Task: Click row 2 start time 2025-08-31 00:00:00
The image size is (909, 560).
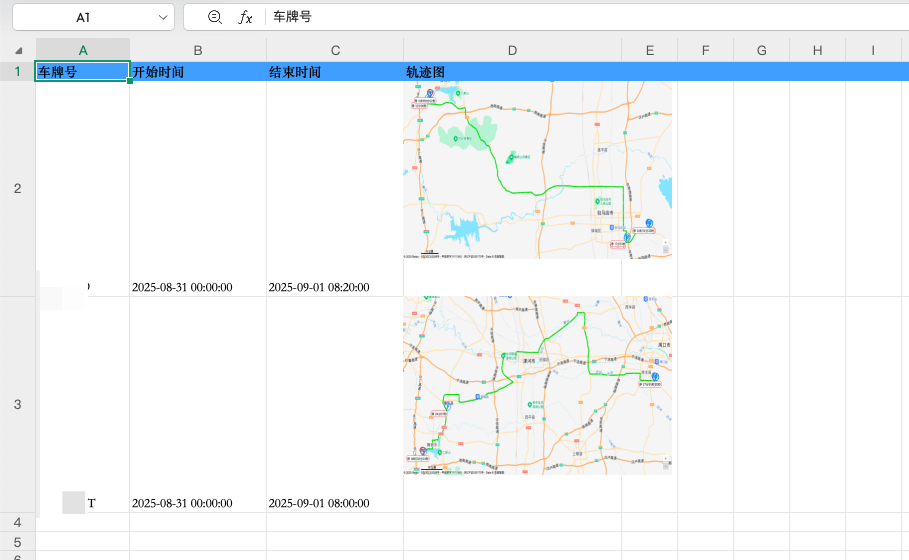Action: pyautogui.click(x=198, y=188)
